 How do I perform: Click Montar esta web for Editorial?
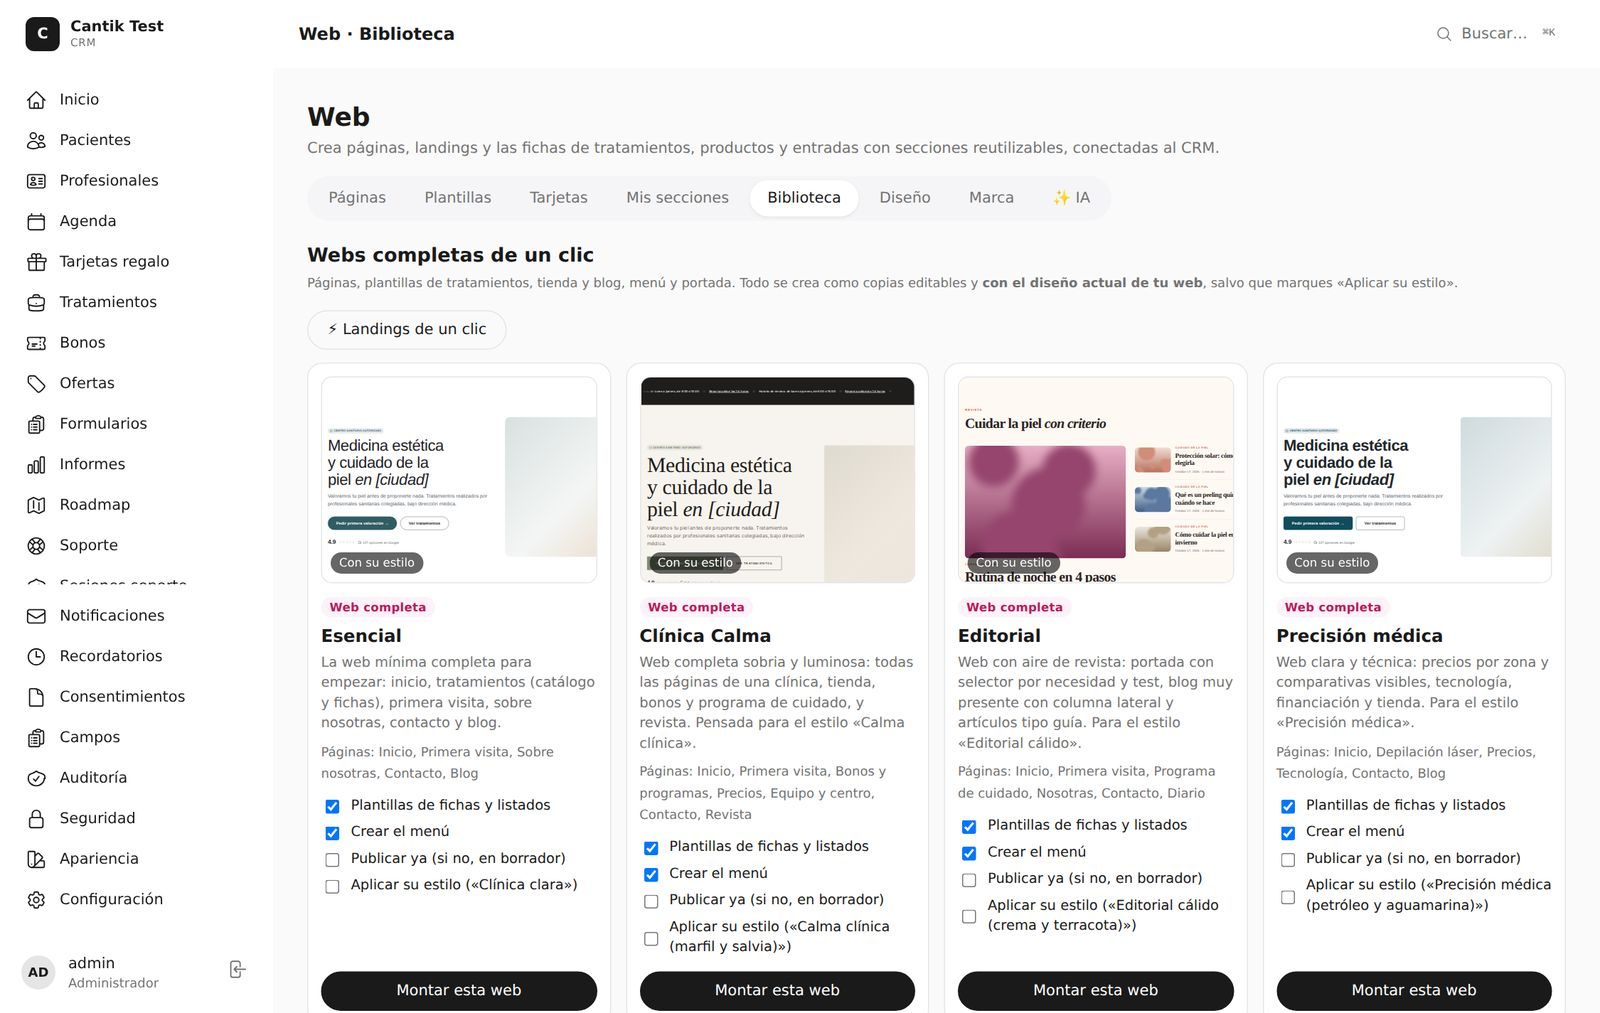click(1096, 990)
